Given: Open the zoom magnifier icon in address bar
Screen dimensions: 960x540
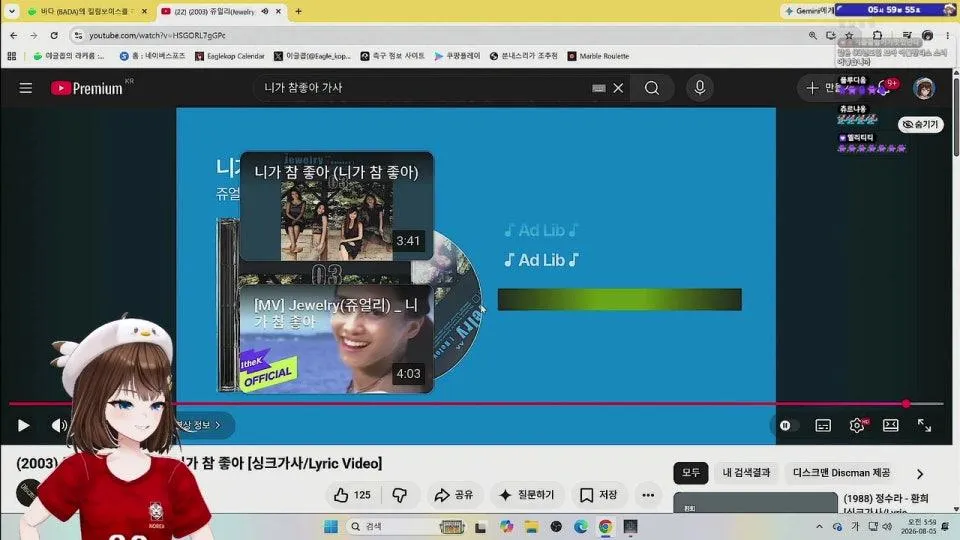Looking at the screenshot, I should pos(812,36).
